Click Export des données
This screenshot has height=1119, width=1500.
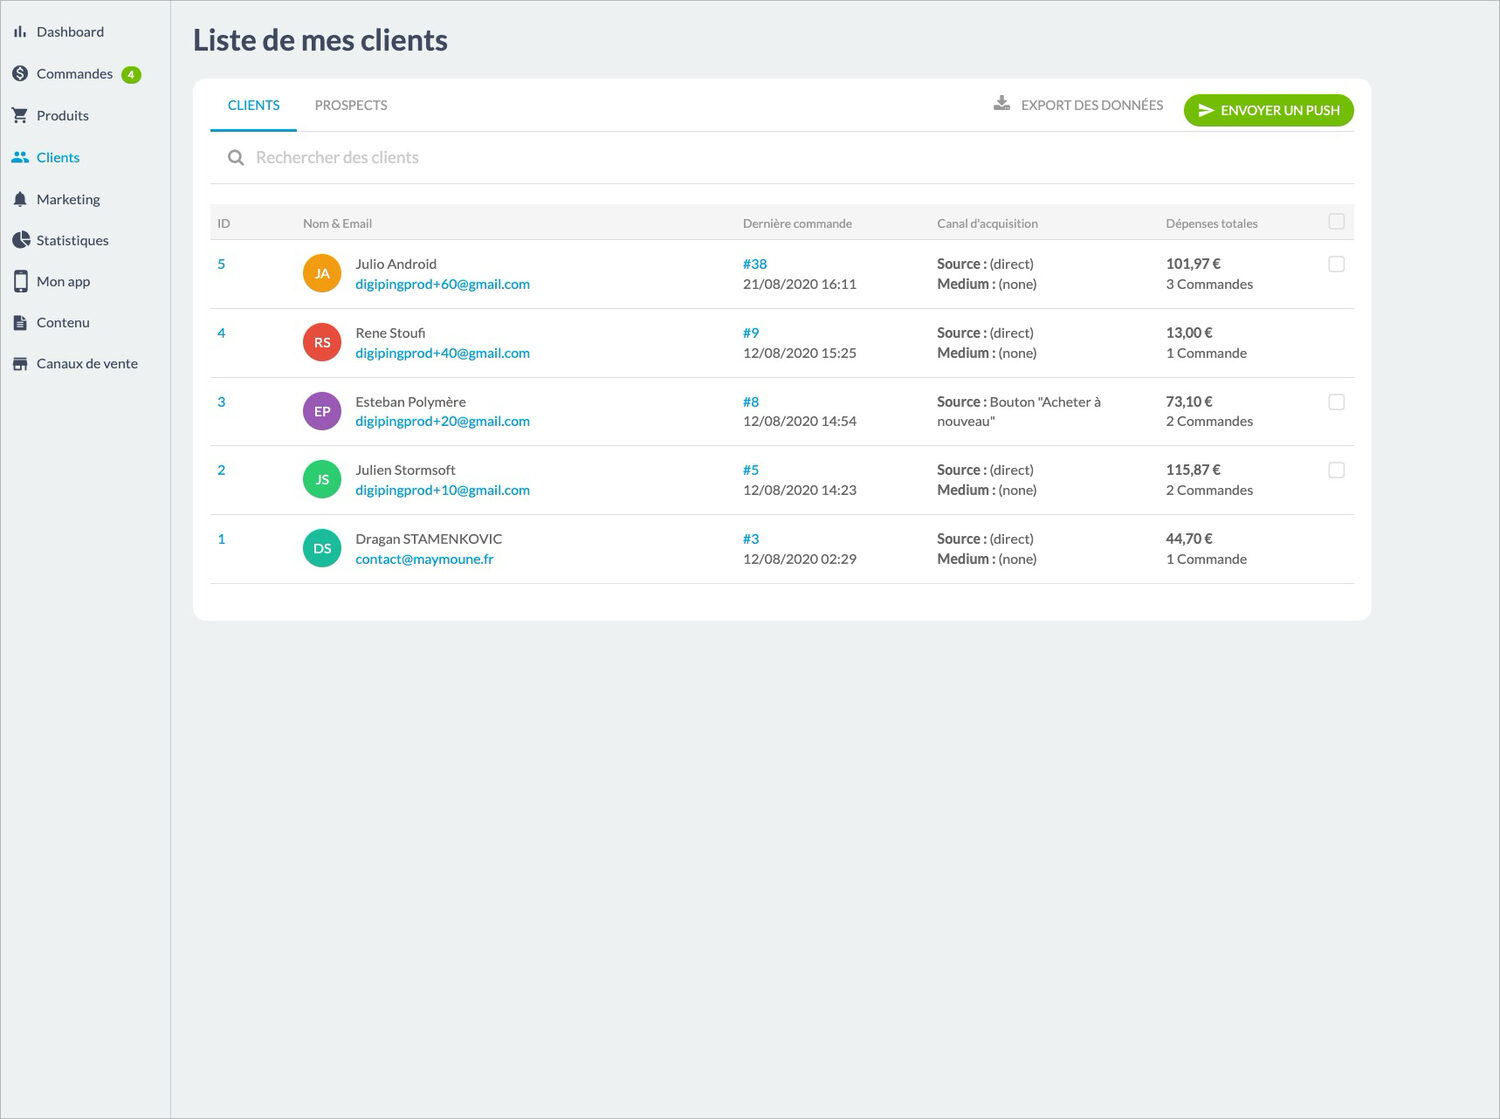(1079, 105)
